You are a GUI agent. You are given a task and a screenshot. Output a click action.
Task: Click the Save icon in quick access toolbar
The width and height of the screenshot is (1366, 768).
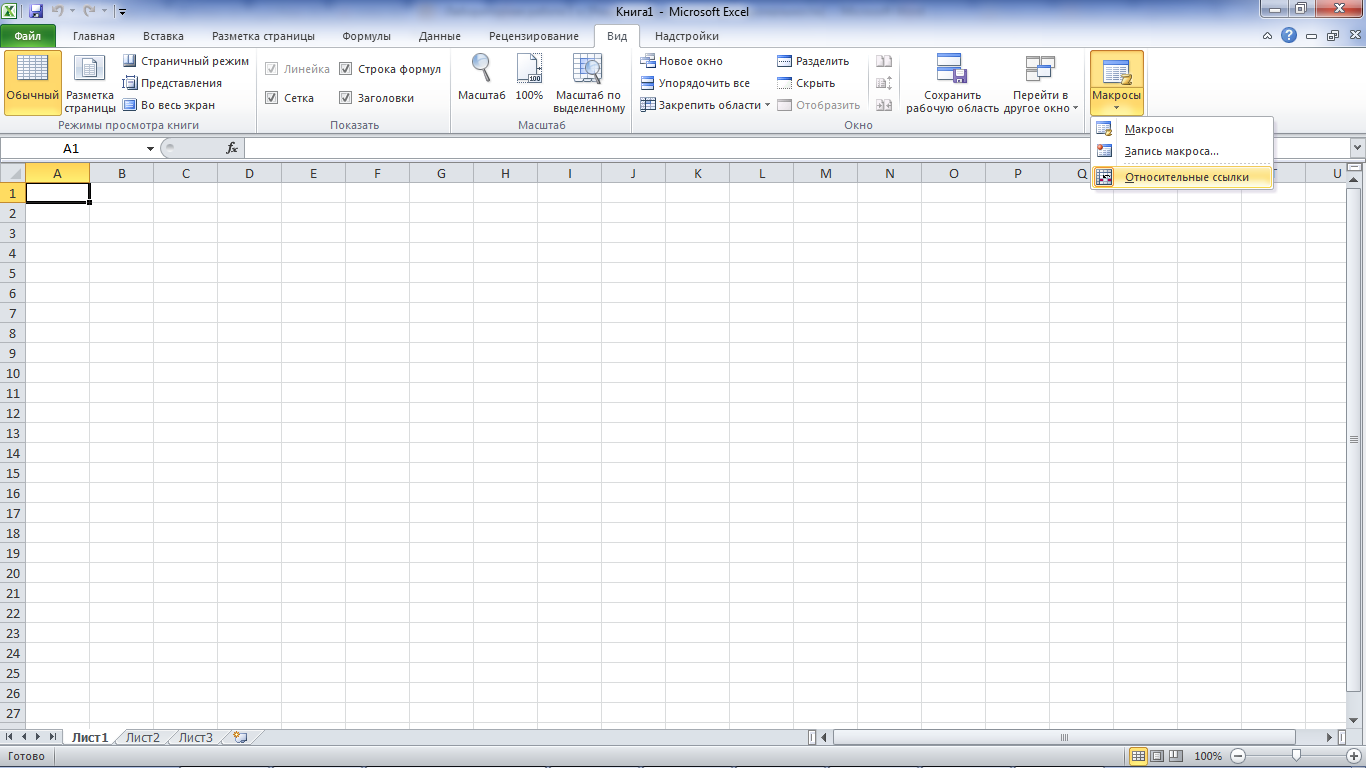36,12
